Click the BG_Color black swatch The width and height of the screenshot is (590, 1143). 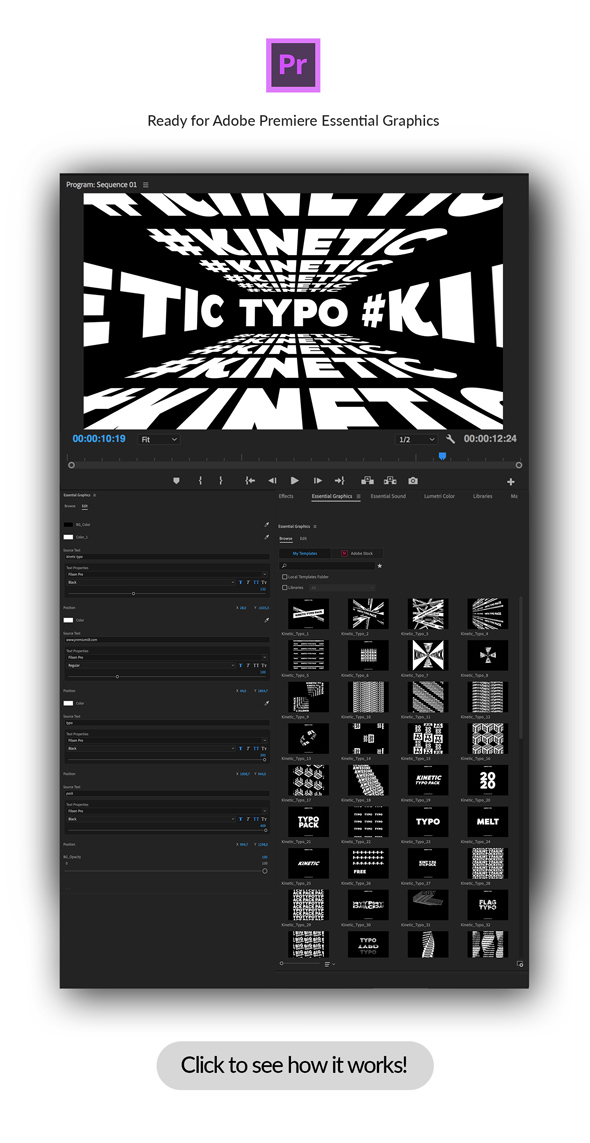click(x=69, y=524)
